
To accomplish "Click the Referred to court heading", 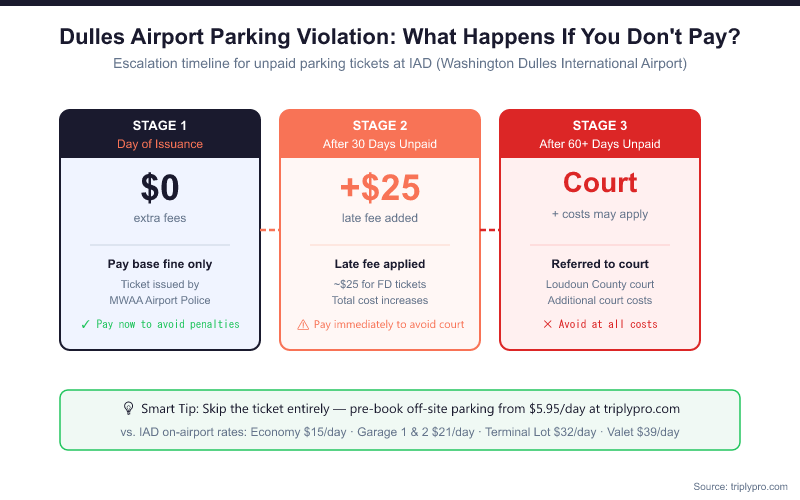I will tap(600, 265).
